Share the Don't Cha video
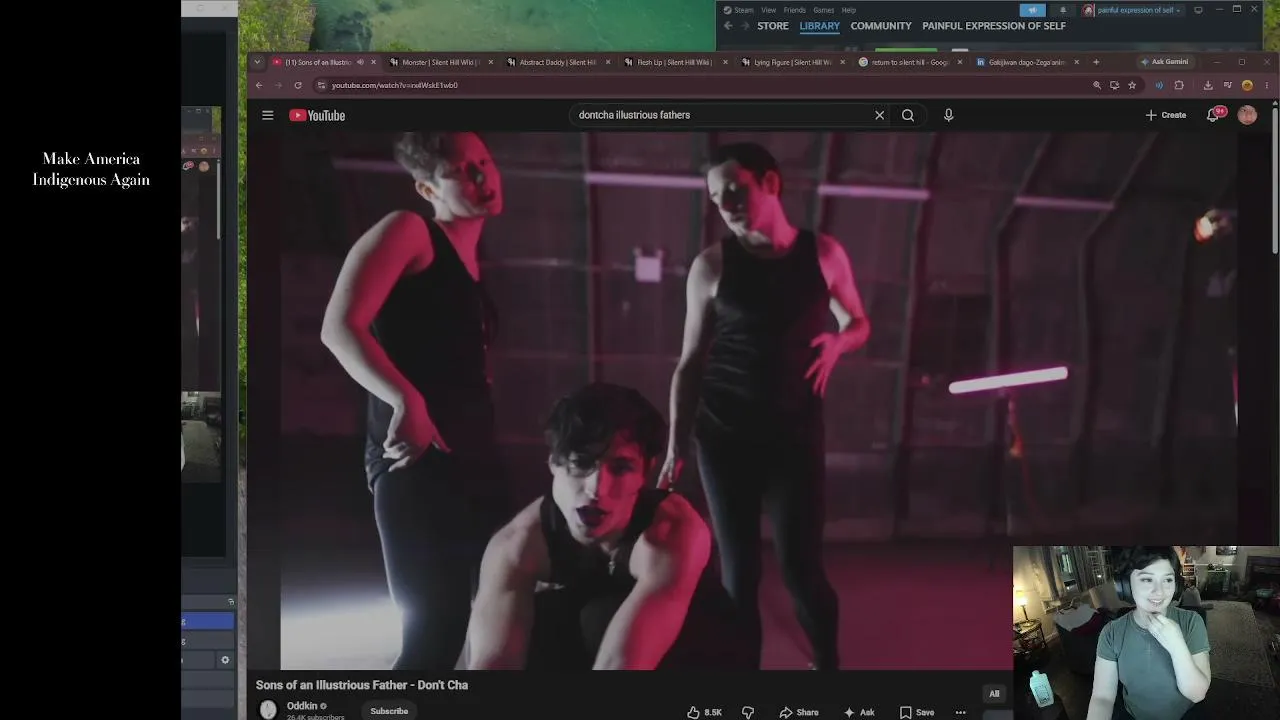Viewport: 1280px width, 720px height. click(799, 712)
